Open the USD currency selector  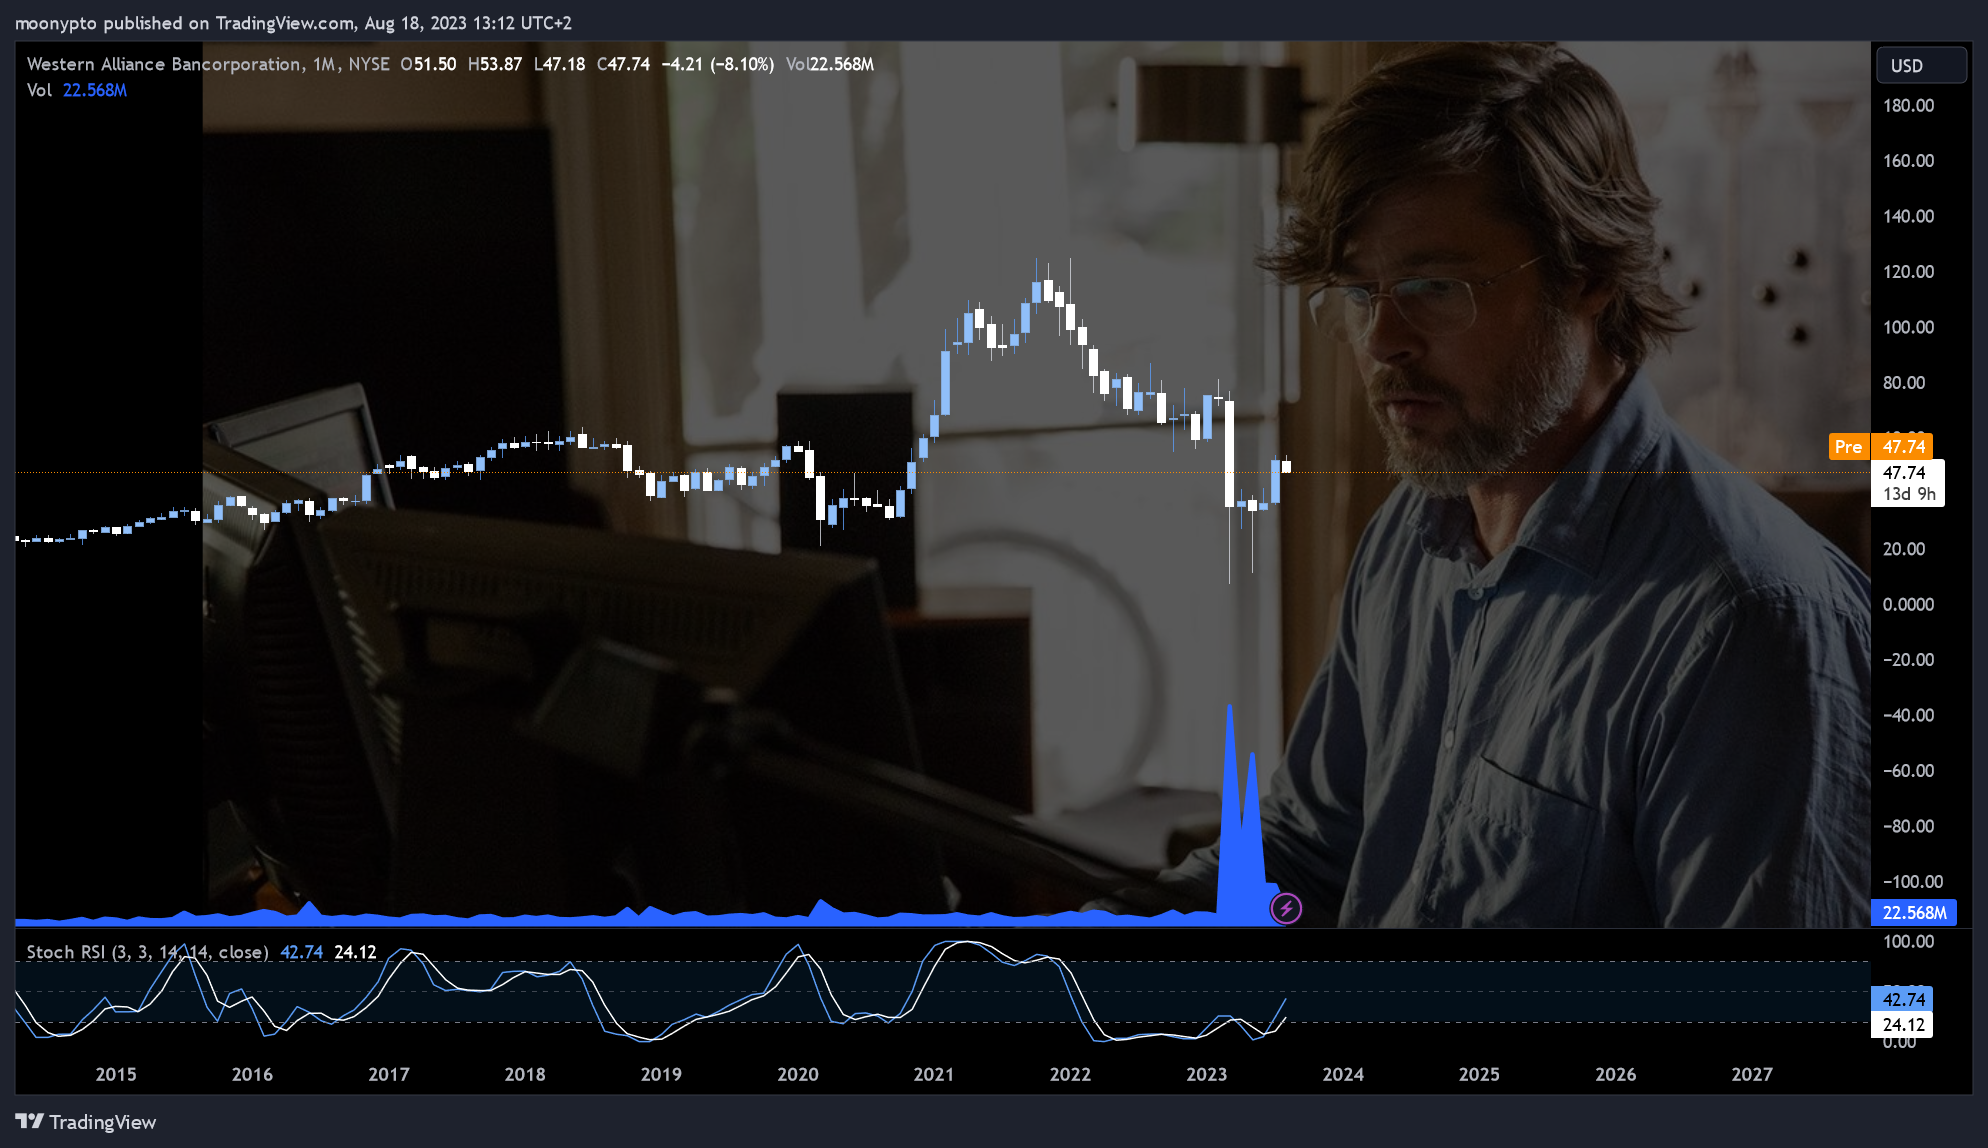pos(1921,65)
